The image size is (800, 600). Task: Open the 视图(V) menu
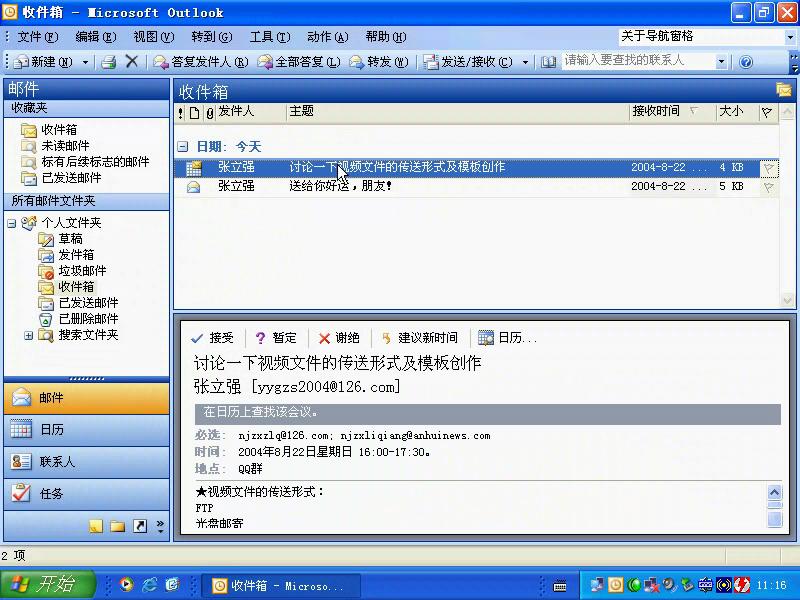(154, 37)
